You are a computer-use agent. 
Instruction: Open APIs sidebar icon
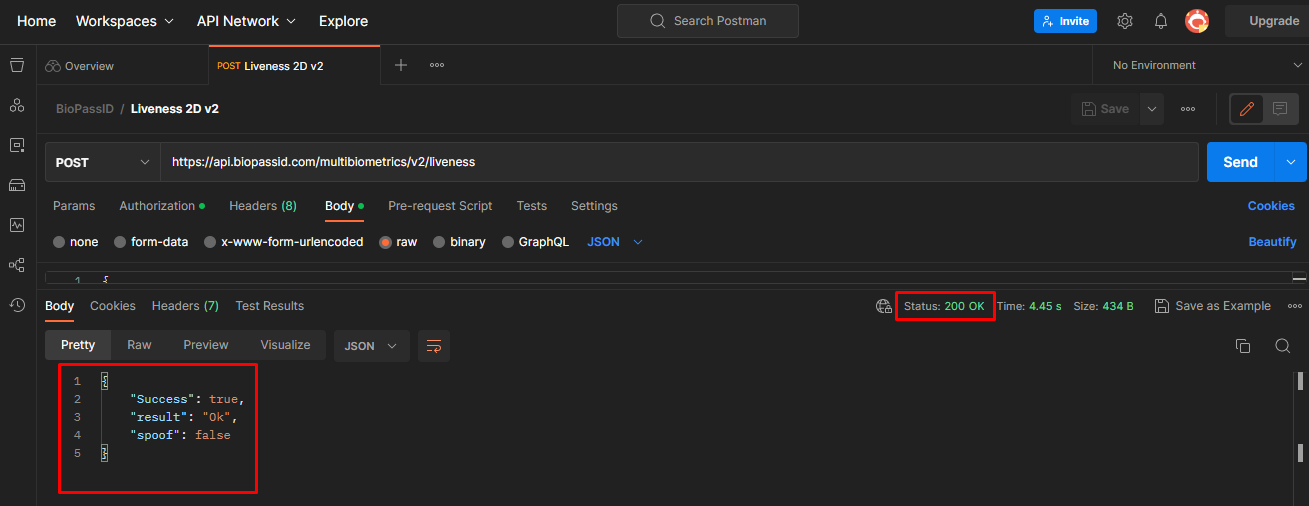[x=17, y=105]
